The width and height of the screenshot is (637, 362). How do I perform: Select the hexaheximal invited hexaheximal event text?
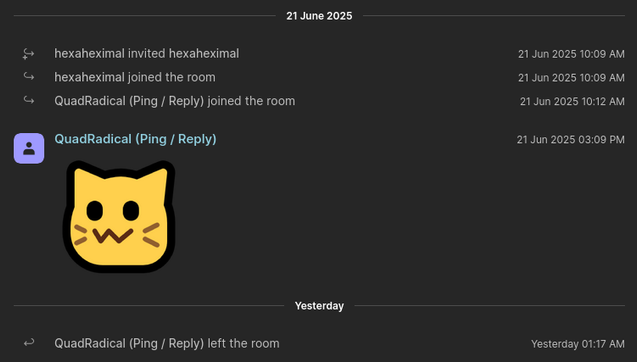pyautogui.click(x=147, y=54)
